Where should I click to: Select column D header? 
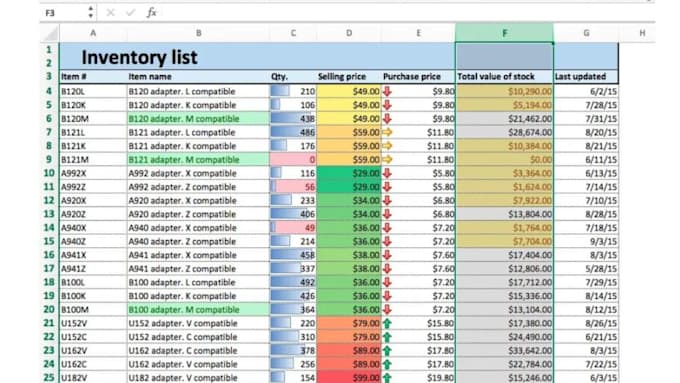click(x=349, y=33)
